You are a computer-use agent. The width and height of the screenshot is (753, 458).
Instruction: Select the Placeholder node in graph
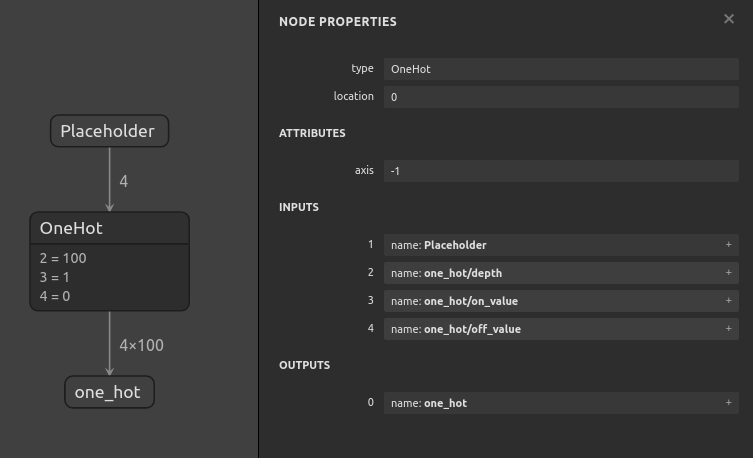109,131
